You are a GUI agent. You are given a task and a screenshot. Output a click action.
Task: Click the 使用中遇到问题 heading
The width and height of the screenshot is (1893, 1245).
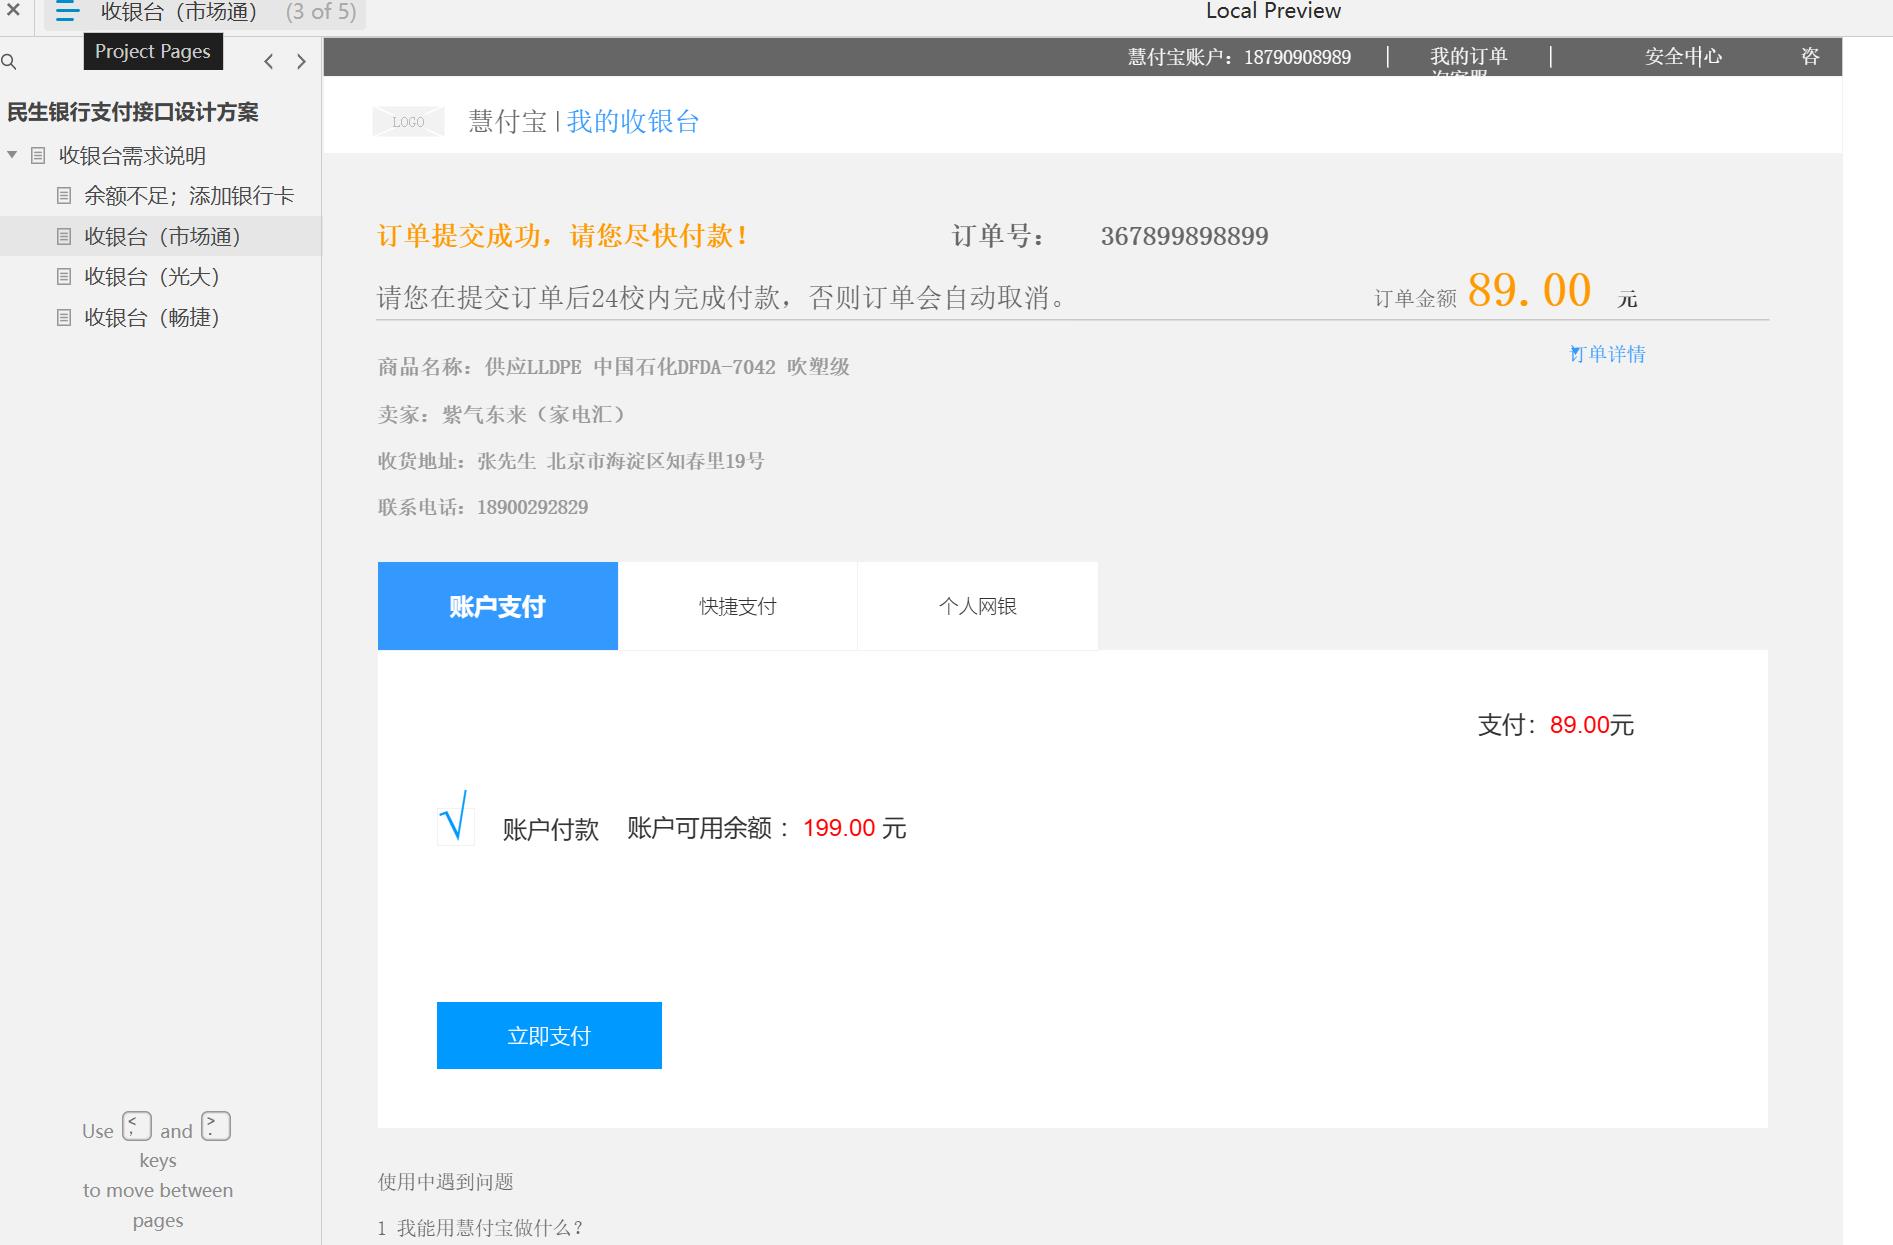pos(445,1182)
